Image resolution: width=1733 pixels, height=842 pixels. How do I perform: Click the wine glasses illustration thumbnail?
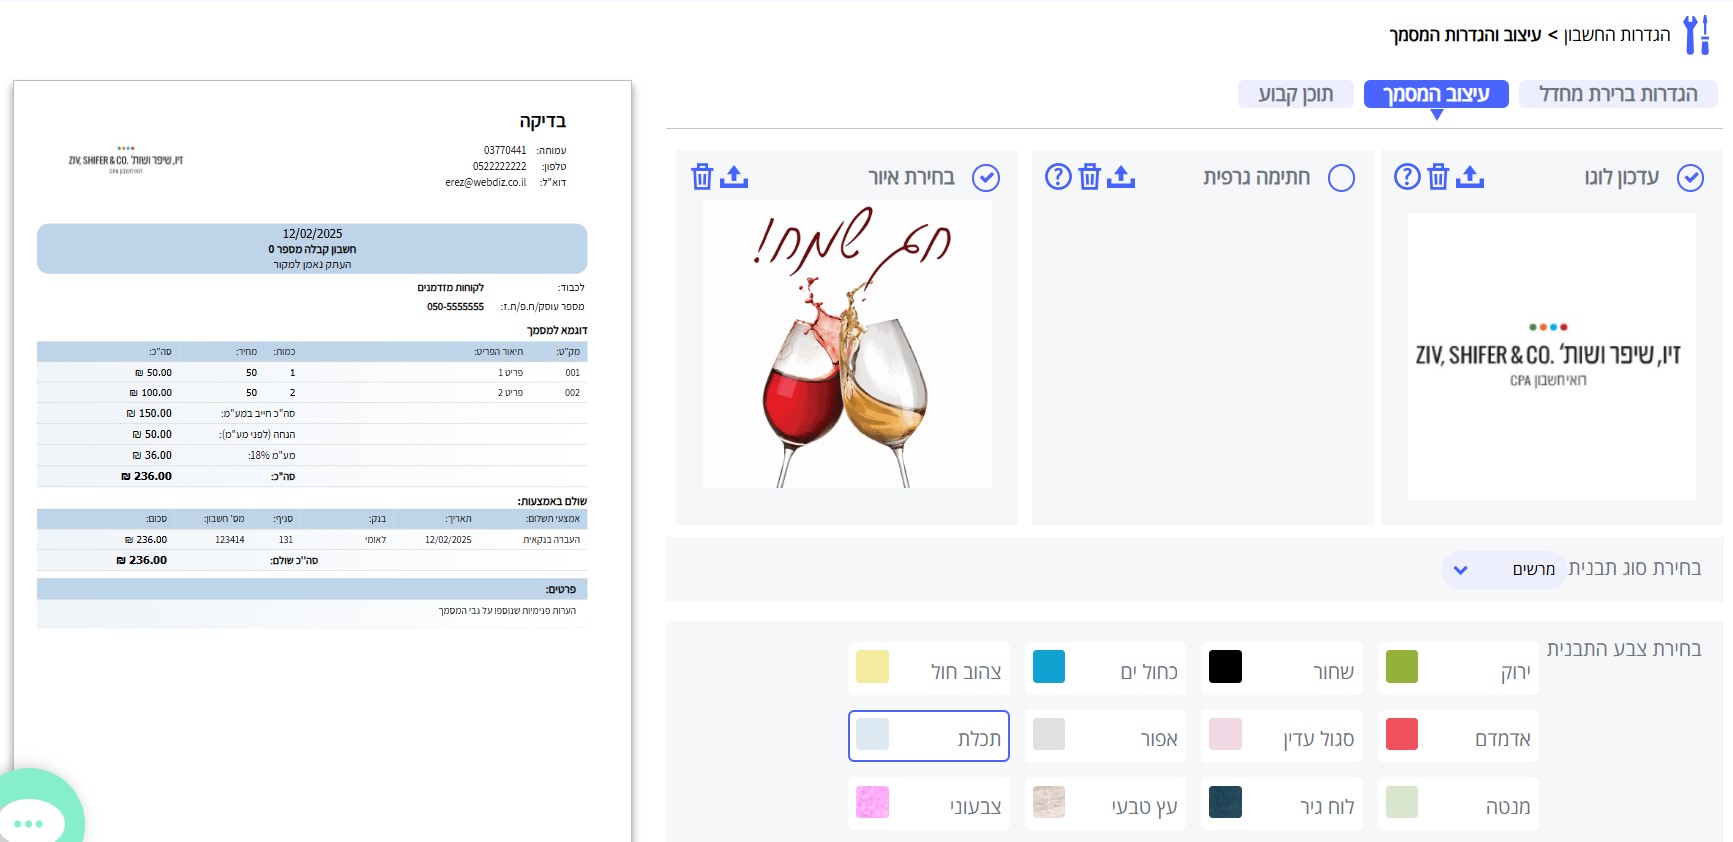[x=847, y=344]
